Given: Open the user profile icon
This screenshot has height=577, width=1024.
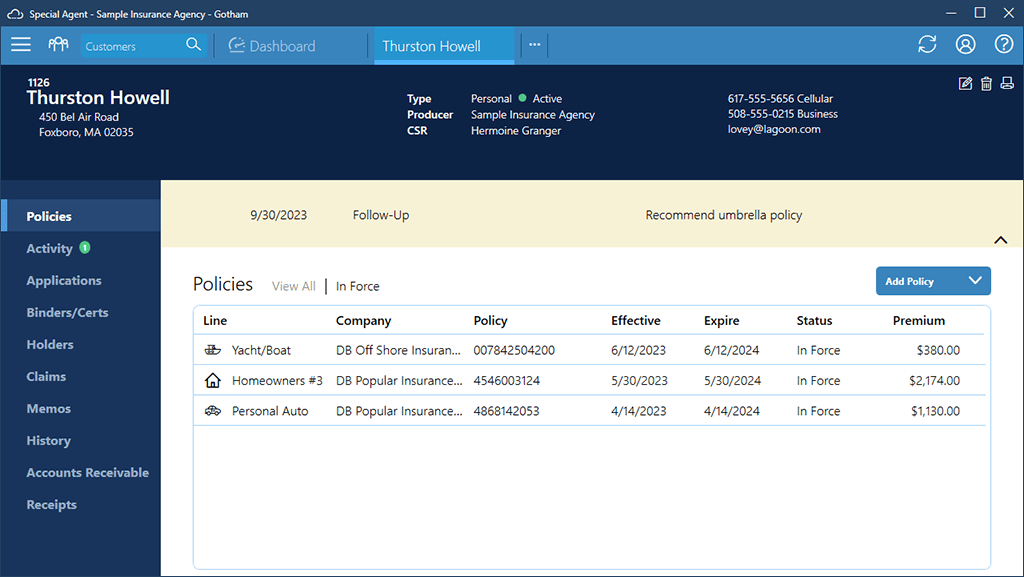Looking at the screenshot, I should click(x=965, y=45).
